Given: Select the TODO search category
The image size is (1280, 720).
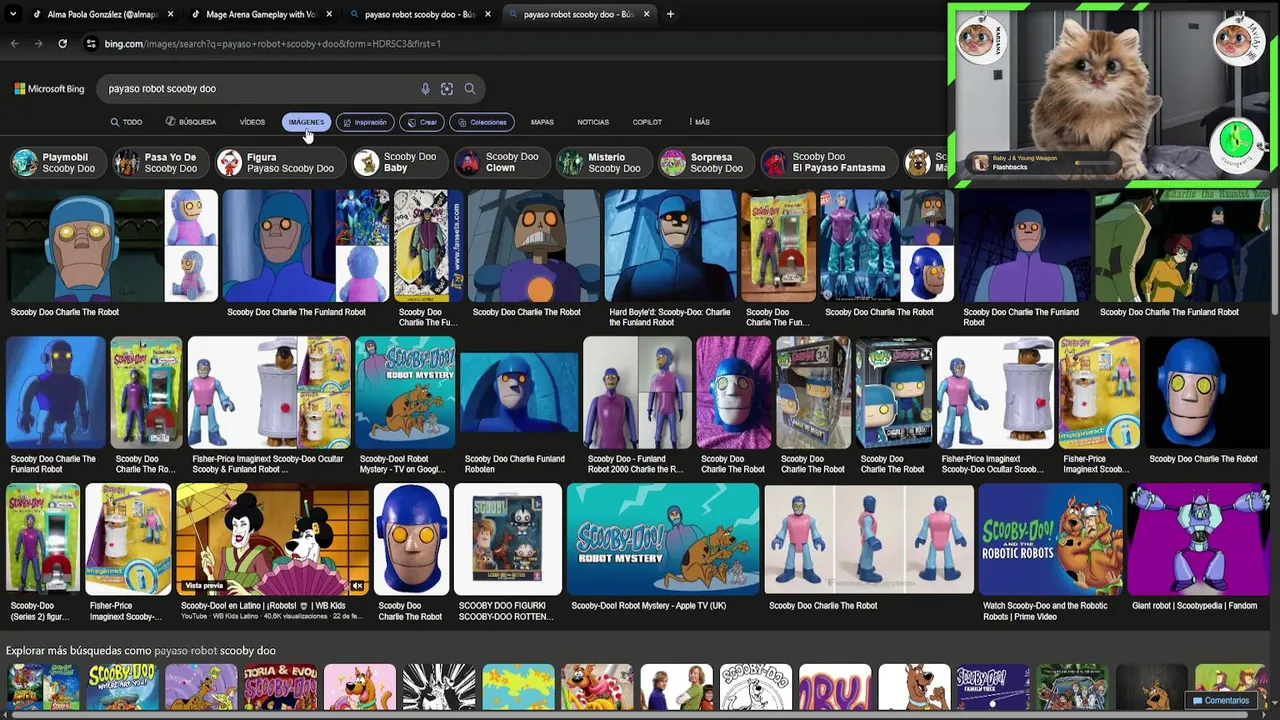Looking at the screenshot, I should coord(126,122).
